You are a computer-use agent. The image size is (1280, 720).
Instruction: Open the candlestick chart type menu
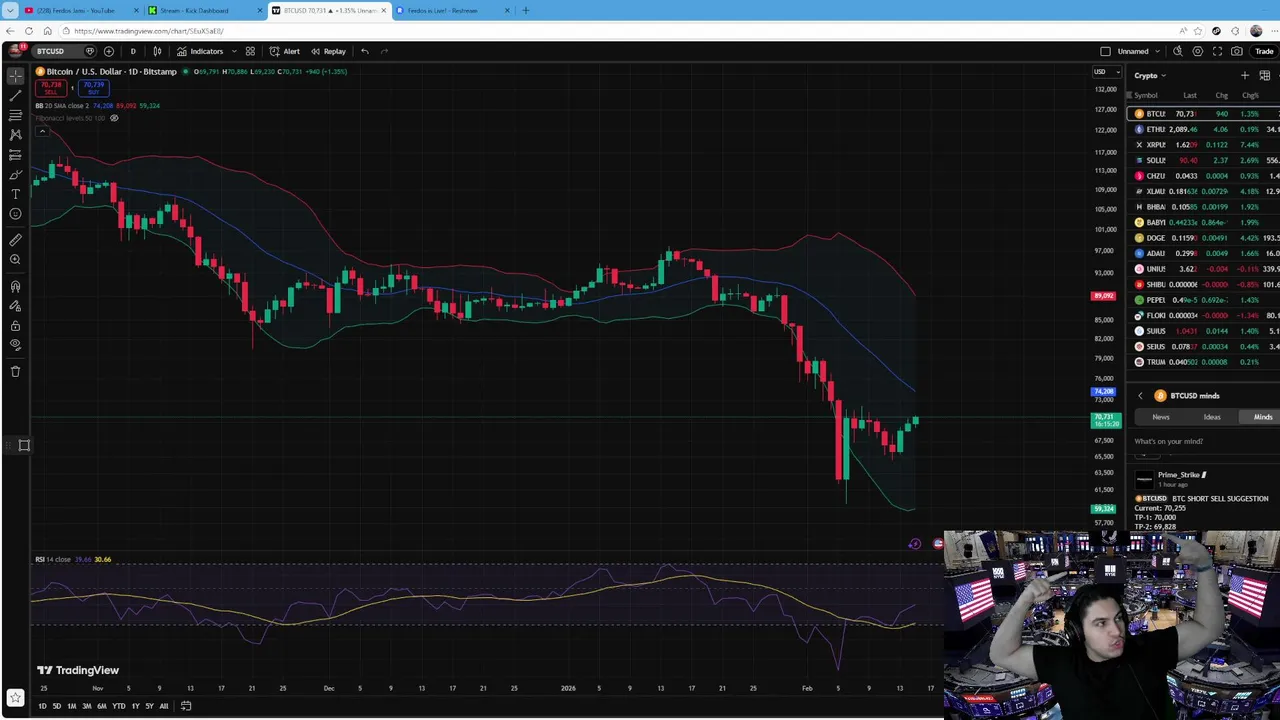tap(157, 51)
